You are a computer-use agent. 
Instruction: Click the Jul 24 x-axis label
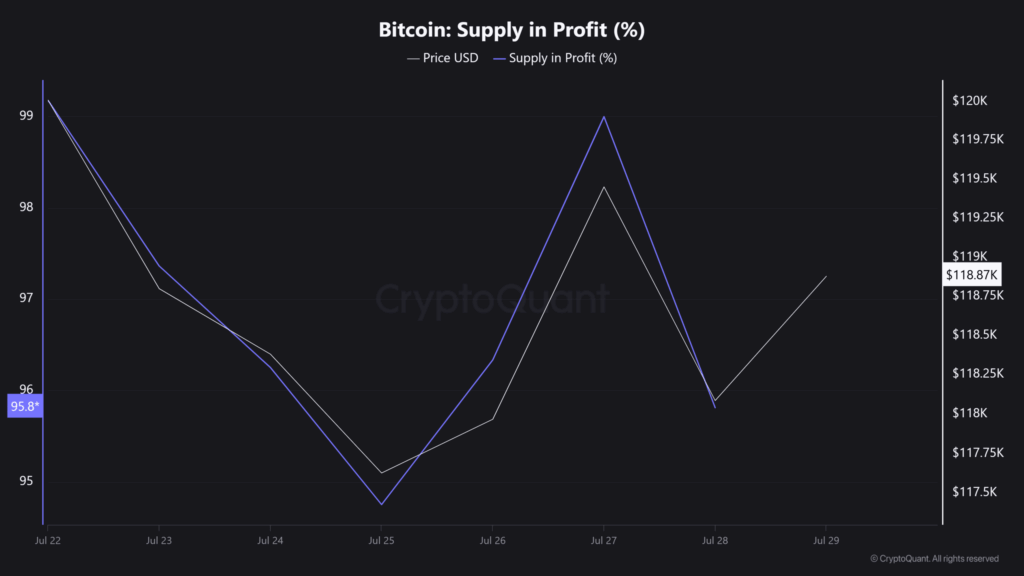point(270,540)
